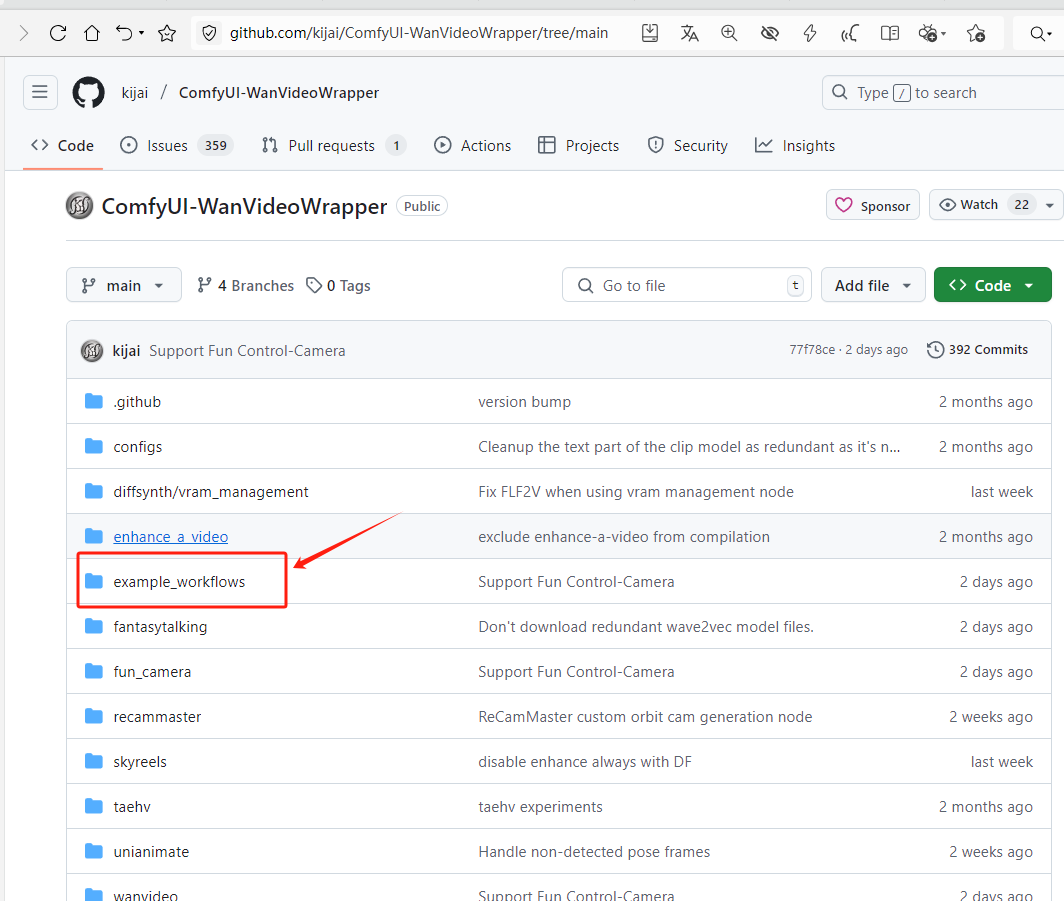The image size is (1064, 901).
Task: Click 'Handle non-detected pose frames' commit
Action: click(594, 851)
